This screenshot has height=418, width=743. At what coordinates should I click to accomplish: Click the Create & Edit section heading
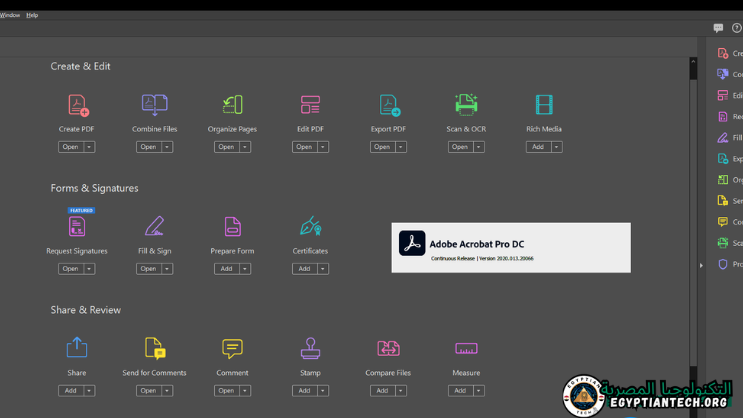point(81,66)
